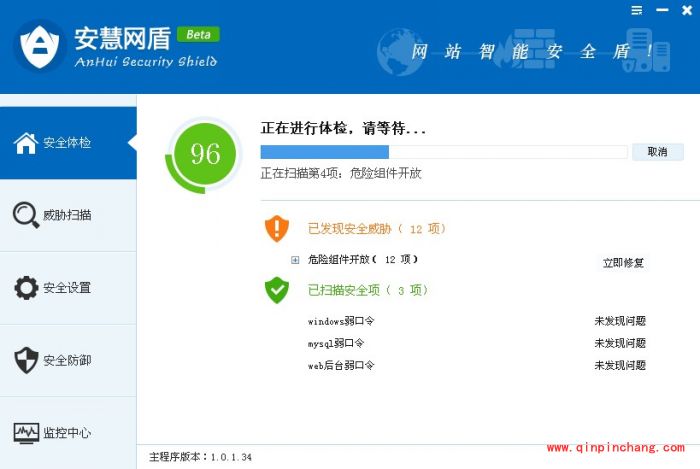
Task: Click the blue scan progress bar
Action: [x=444, y=152]
